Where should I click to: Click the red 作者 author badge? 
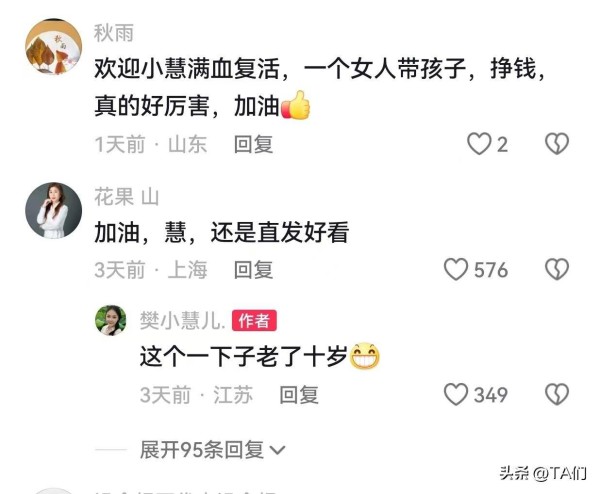[254, 320]
